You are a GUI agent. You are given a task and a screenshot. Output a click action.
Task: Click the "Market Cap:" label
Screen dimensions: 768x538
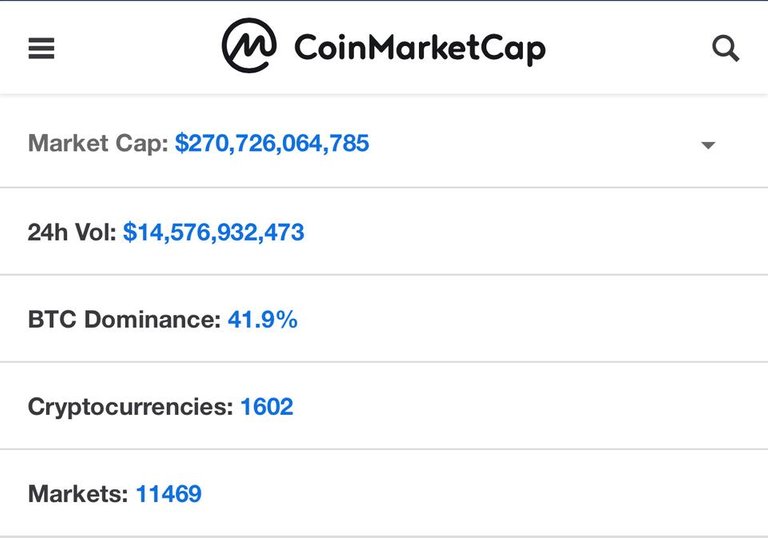tap(98, 143)
